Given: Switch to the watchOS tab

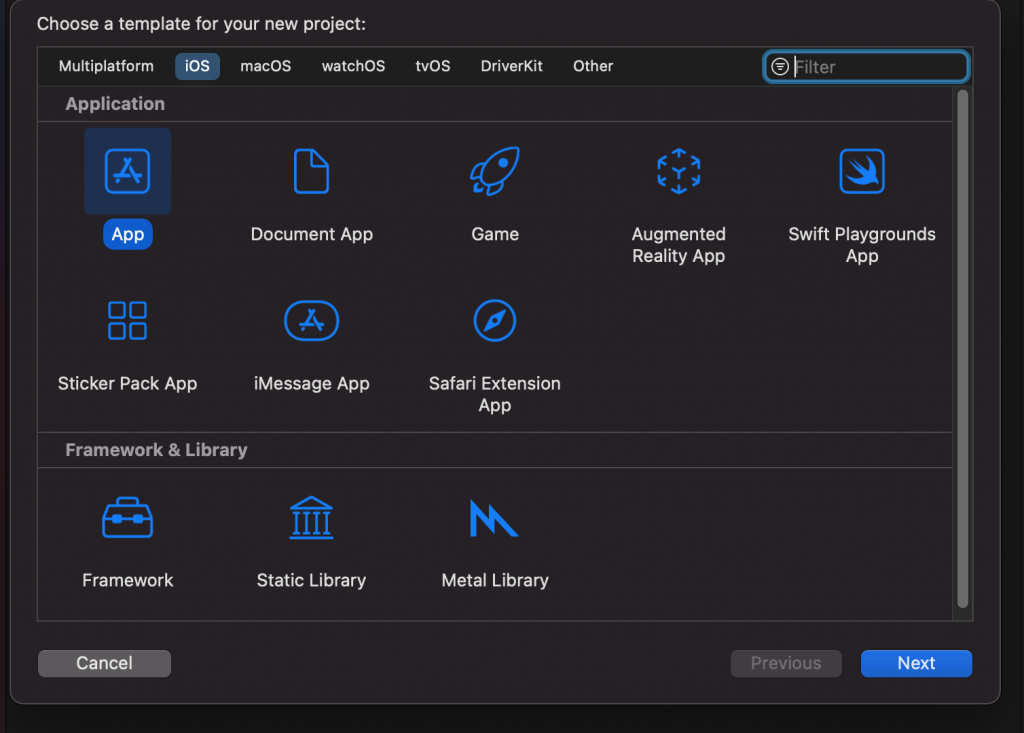Looking at the screenshot, I should (353, 66).
